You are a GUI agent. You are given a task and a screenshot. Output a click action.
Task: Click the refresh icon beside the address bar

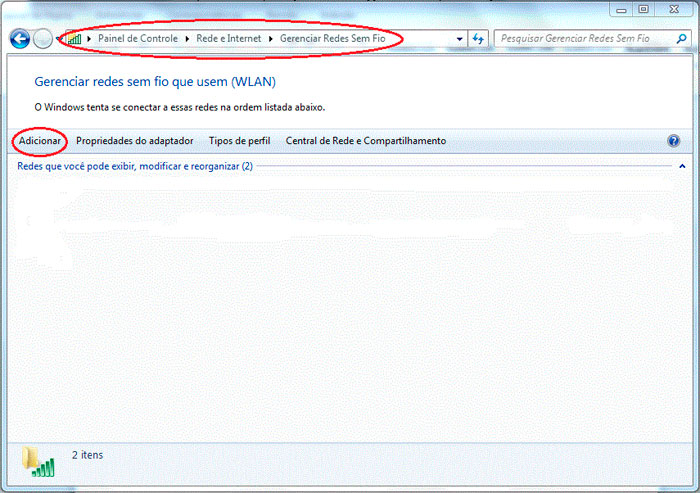478,39
